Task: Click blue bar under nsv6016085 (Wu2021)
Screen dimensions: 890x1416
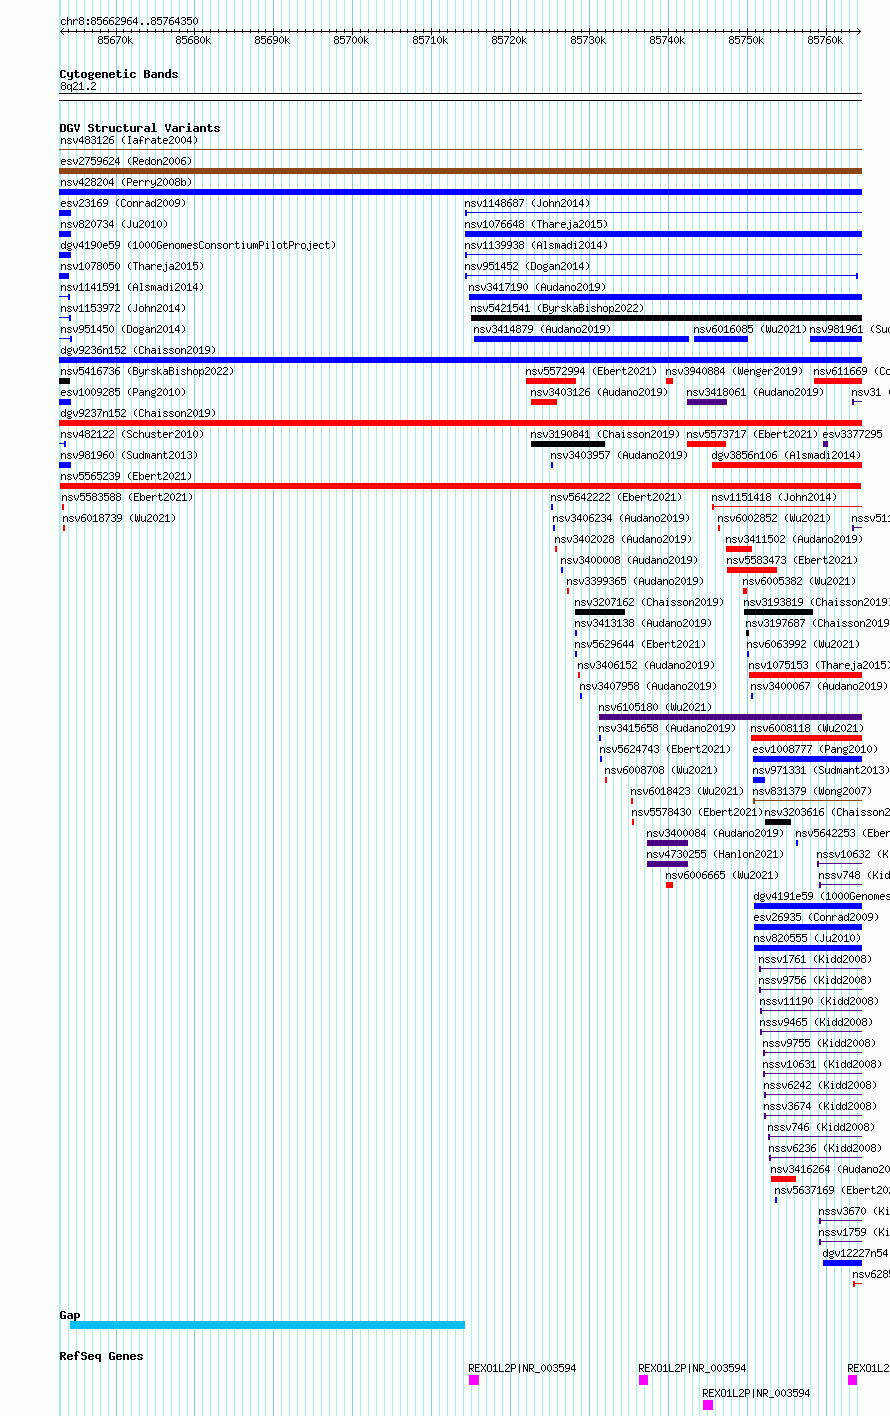Action: point(721,339)
